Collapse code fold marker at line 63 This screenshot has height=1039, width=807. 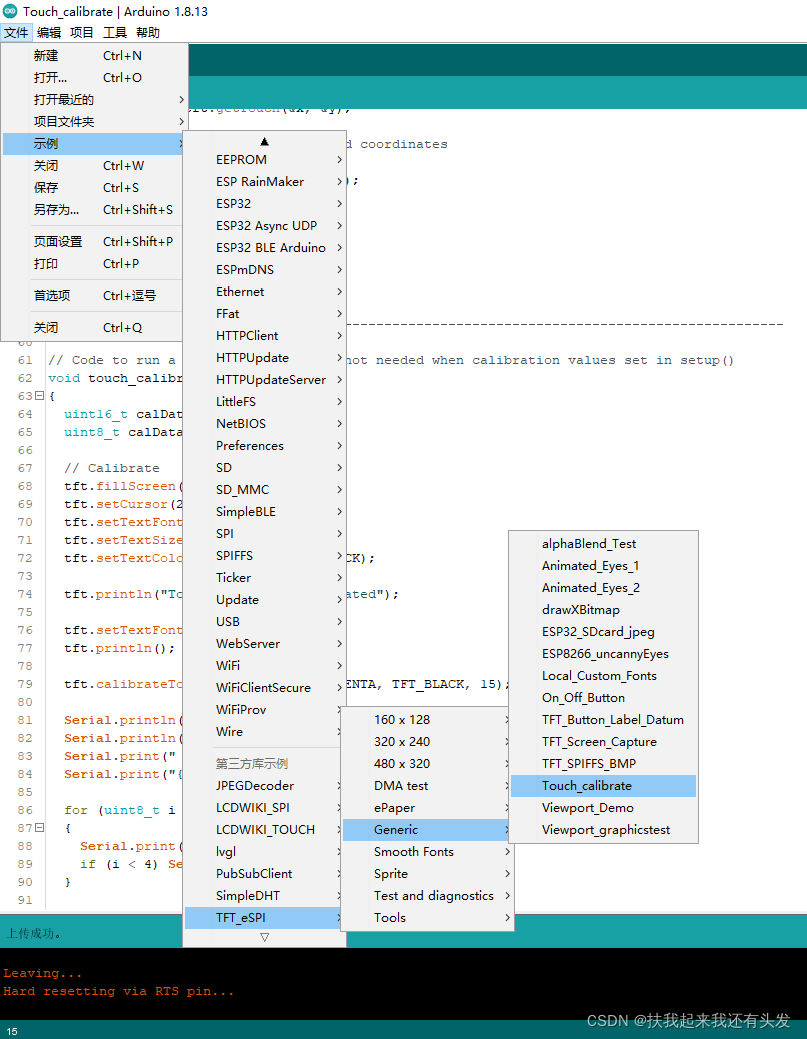tap(39, 396)
